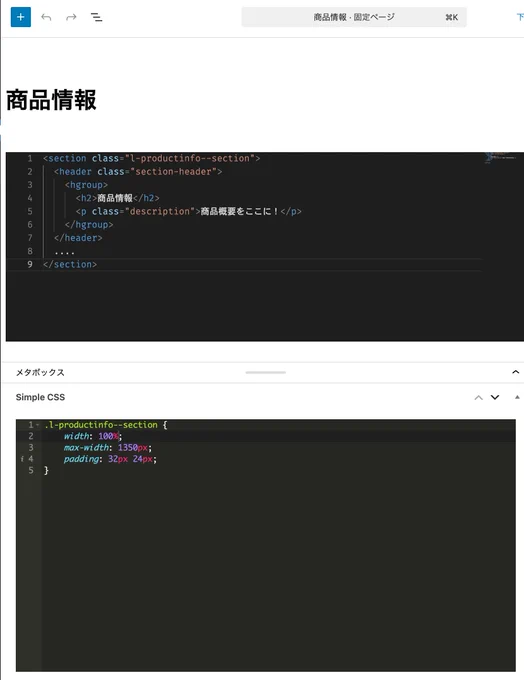Click line number 9 in HTML editor
This screenshot has height=680, width=524.
click(29, 264)
